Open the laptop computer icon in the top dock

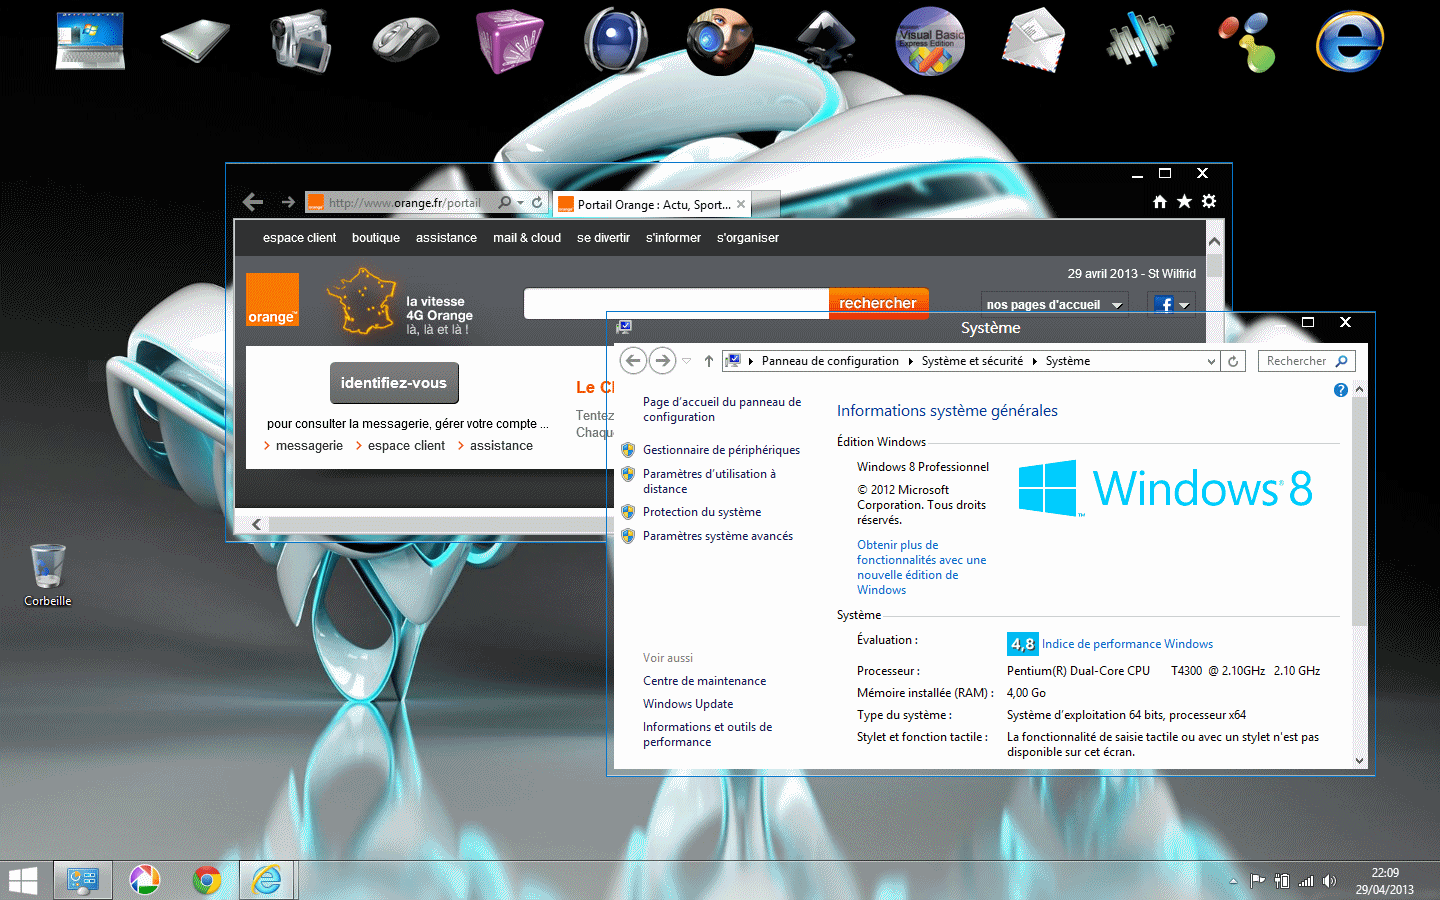(90, 41)
